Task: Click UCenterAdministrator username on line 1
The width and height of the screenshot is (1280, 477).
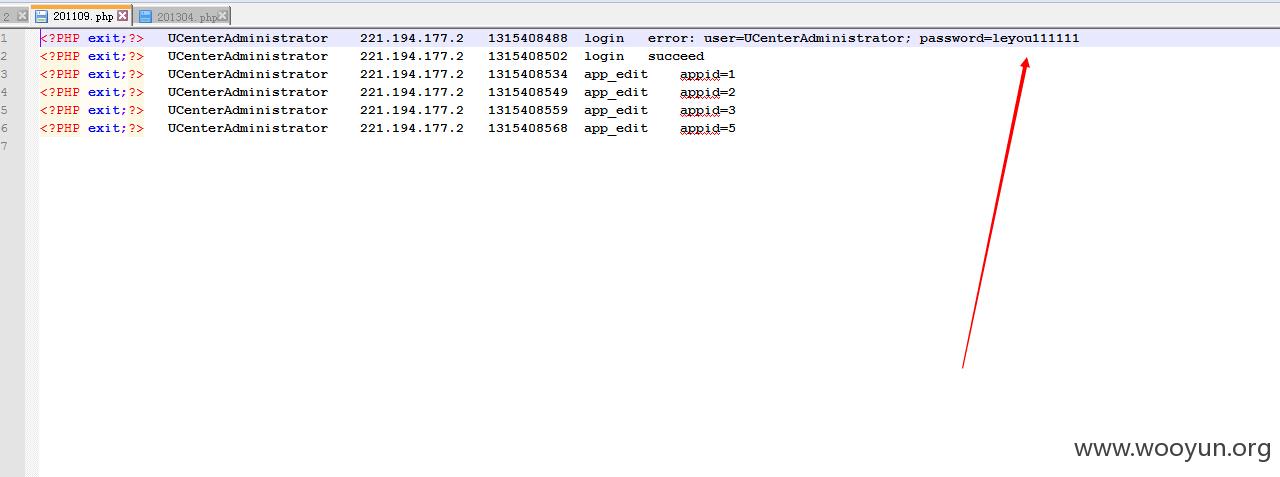Action: (248, 38)
